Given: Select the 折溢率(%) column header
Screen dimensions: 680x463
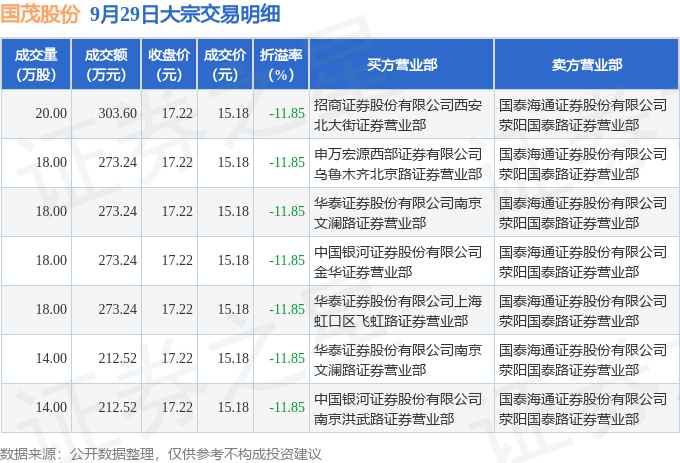Looking at the screenshot, I should [281, 65].
